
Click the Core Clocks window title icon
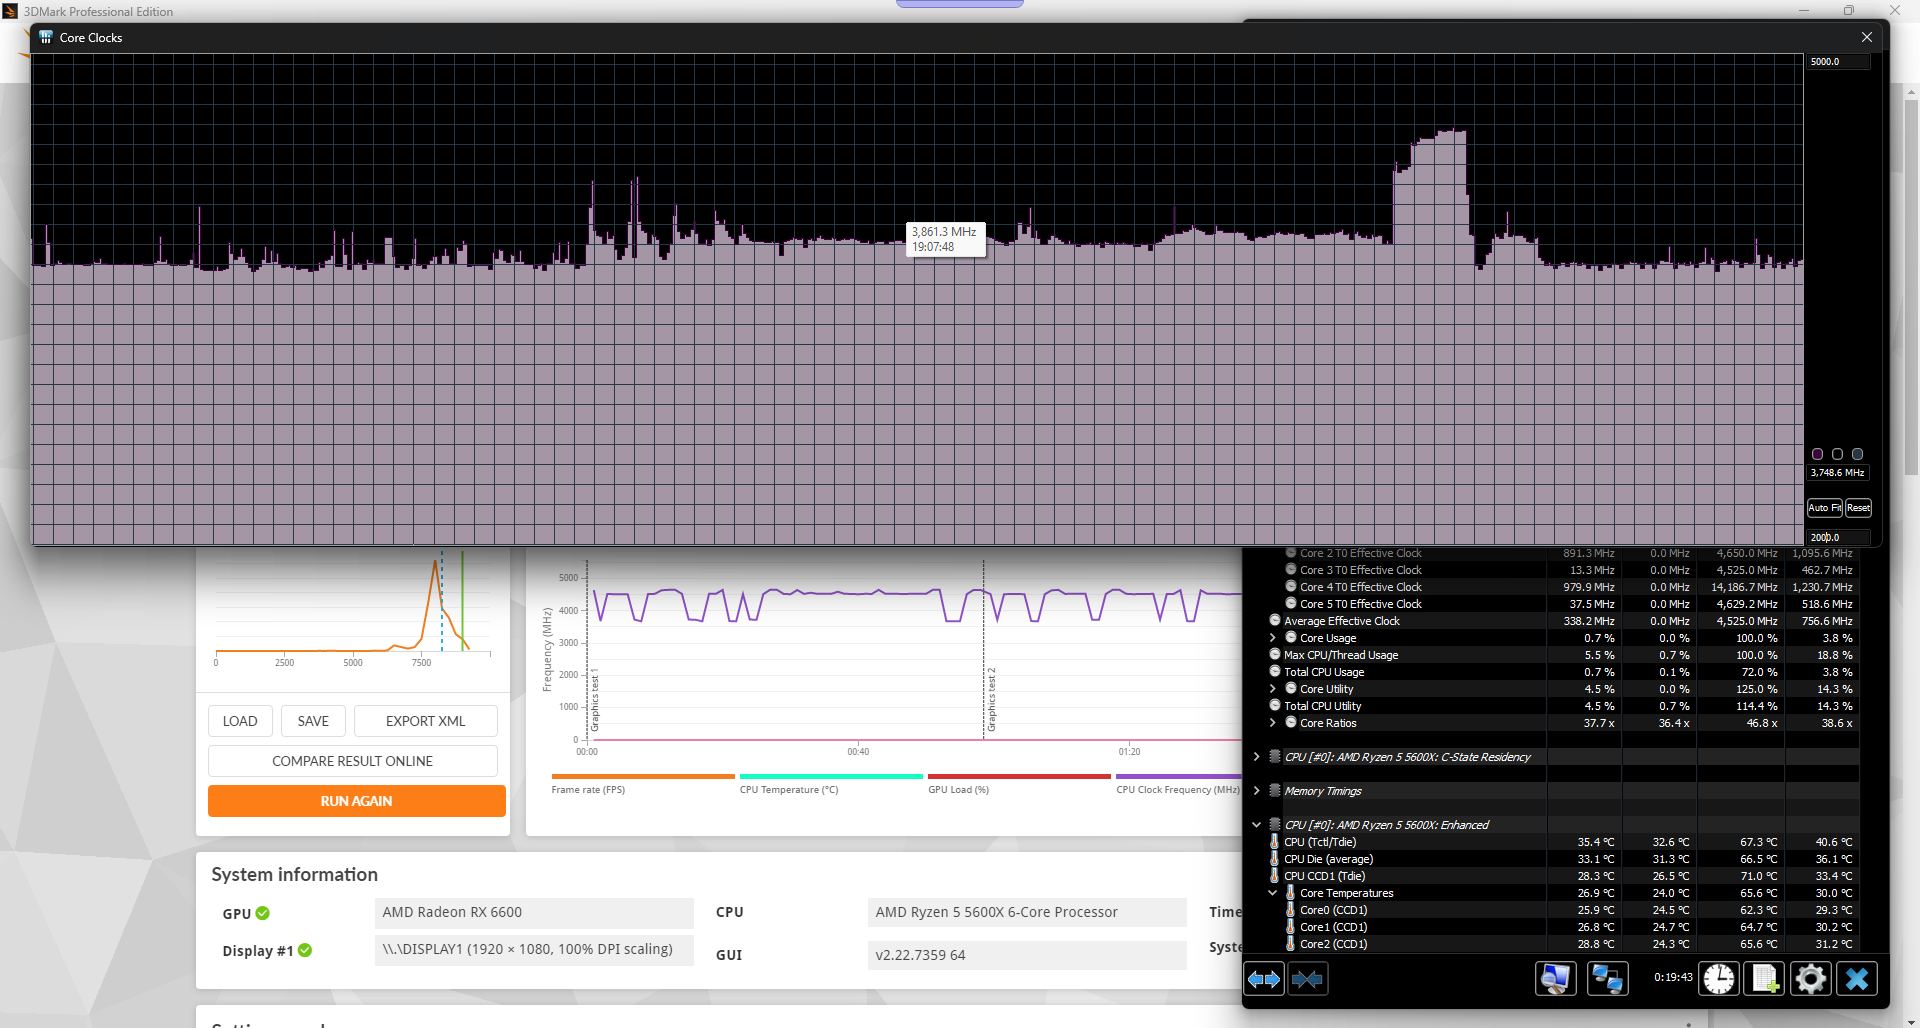46,37
